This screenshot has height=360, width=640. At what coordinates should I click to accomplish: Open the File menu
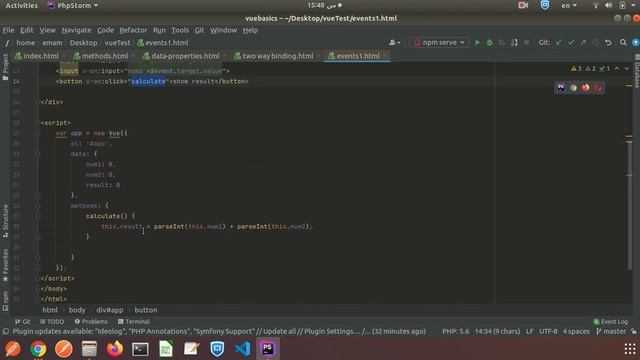coord(8,30)
